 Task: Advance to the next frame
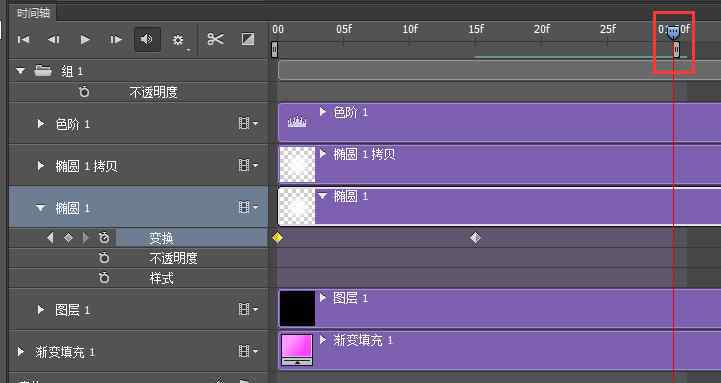pyautogui.click(x=116, y=40)
